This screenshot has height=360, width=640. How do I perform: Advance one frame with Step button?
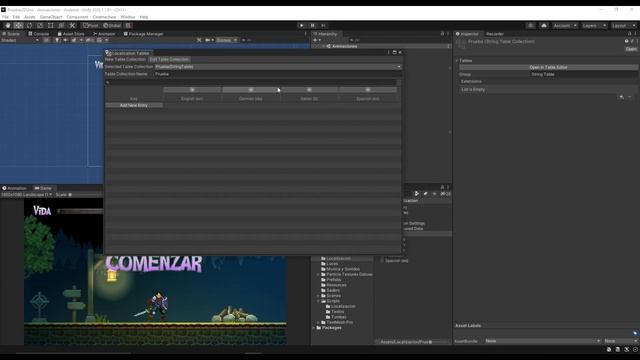click(x=323, y=25)
